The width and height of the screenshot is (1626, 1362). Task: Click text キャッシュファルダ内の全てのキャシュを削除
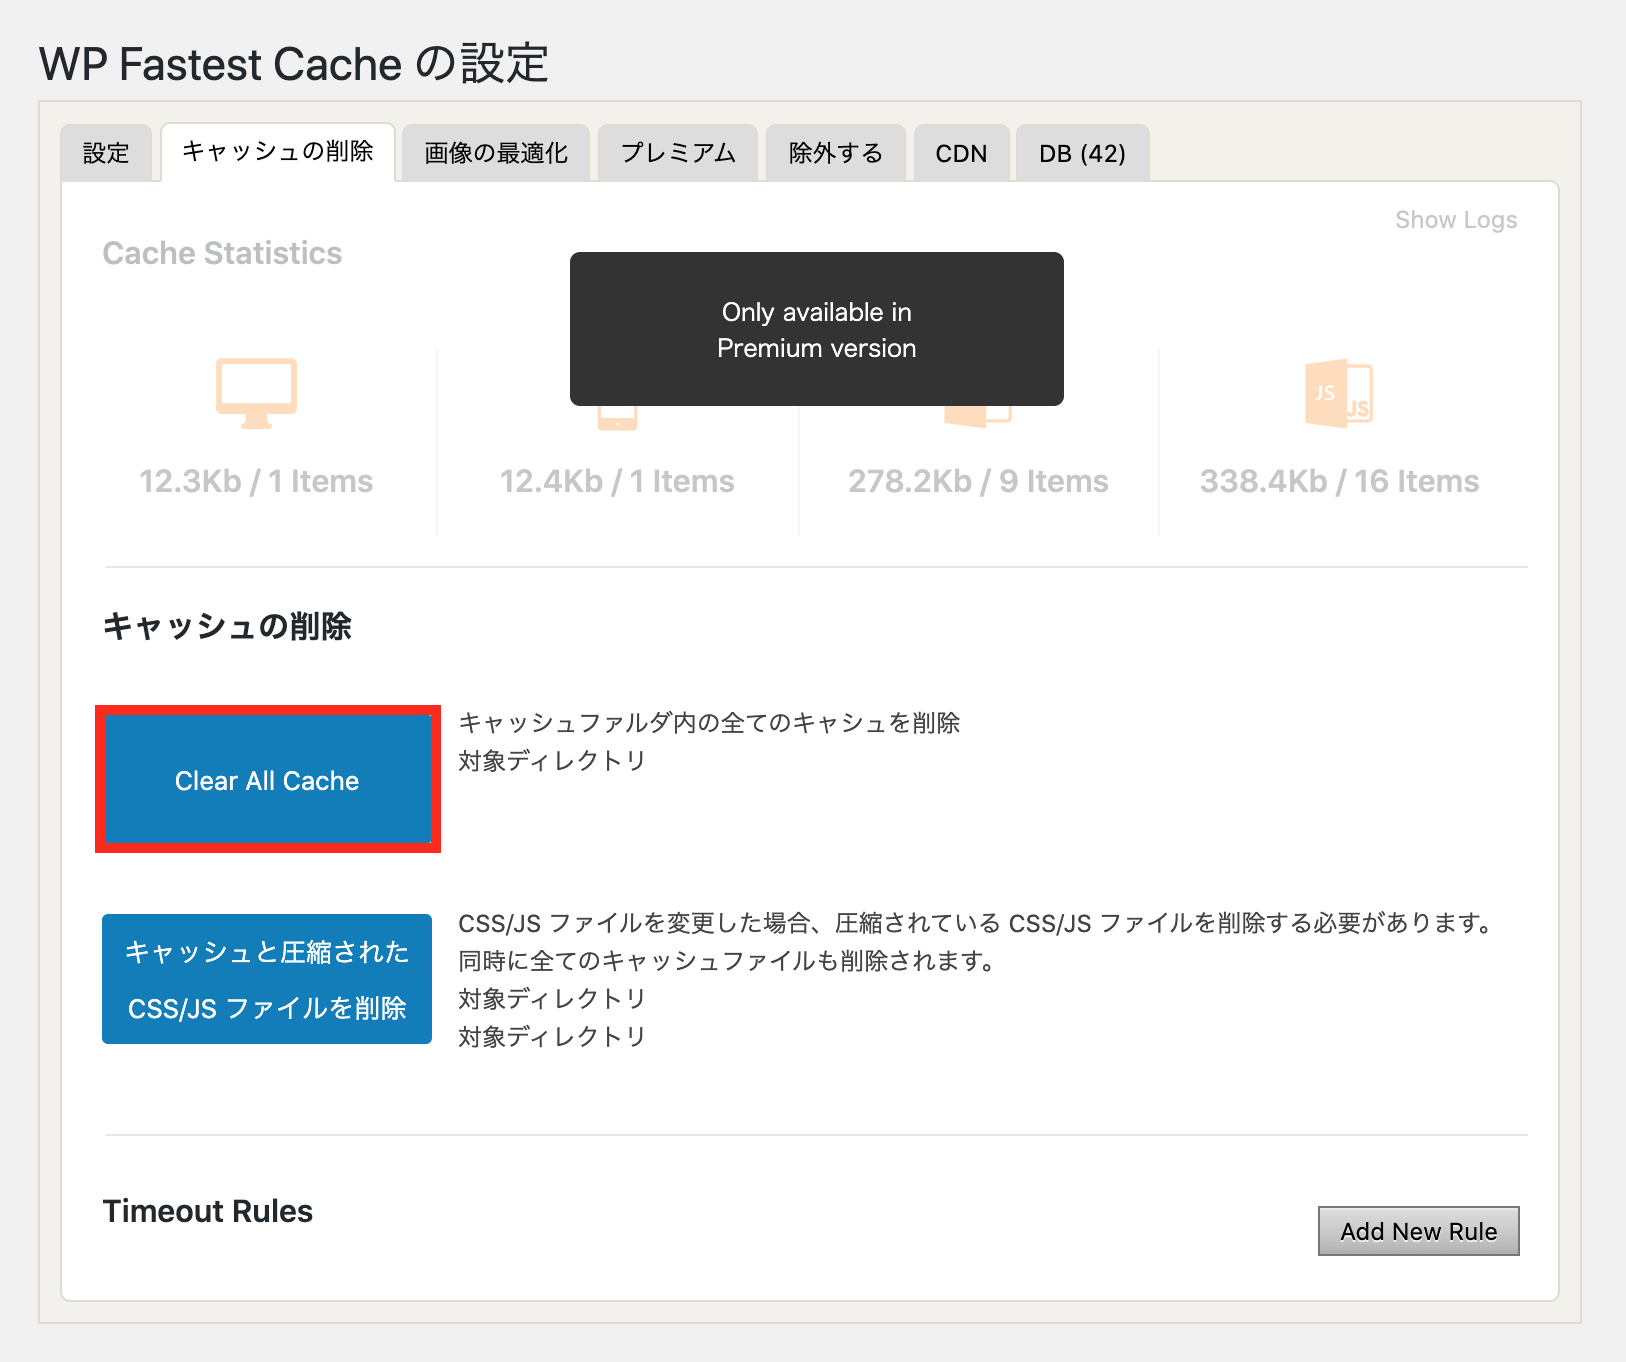tap(709, 723)
